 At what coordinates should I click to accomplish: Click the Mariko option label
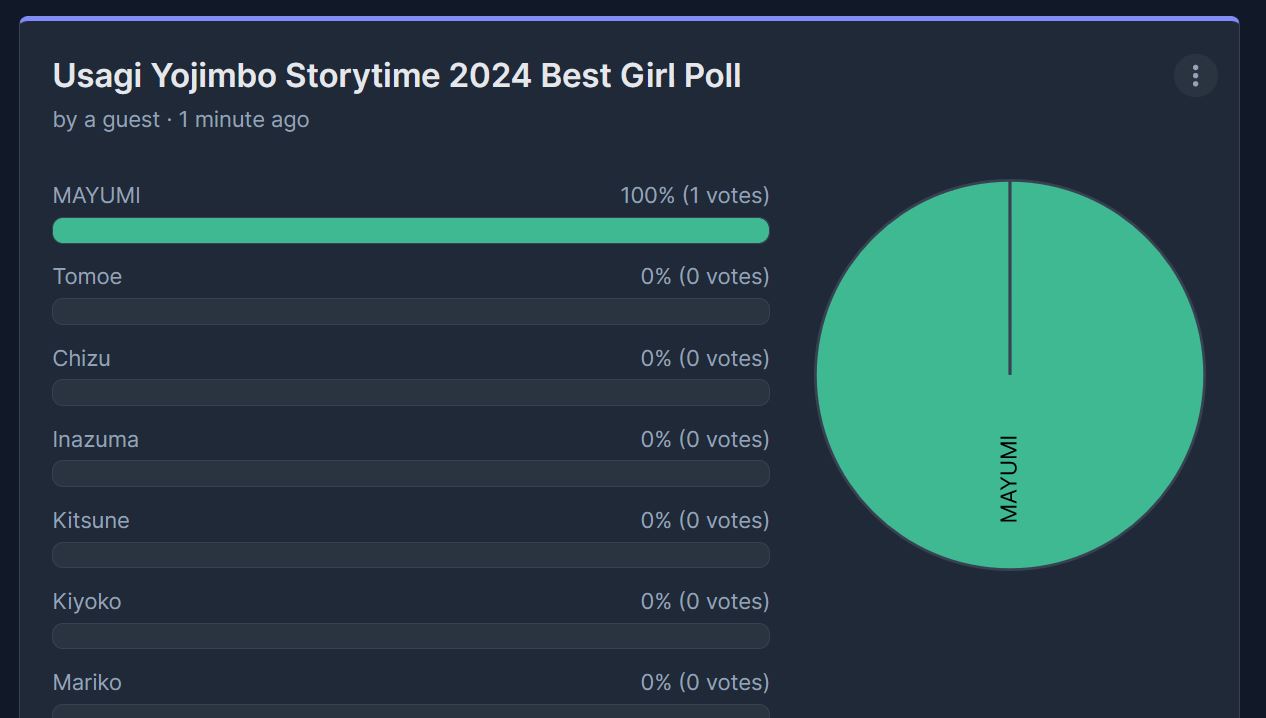pos(87,683)
